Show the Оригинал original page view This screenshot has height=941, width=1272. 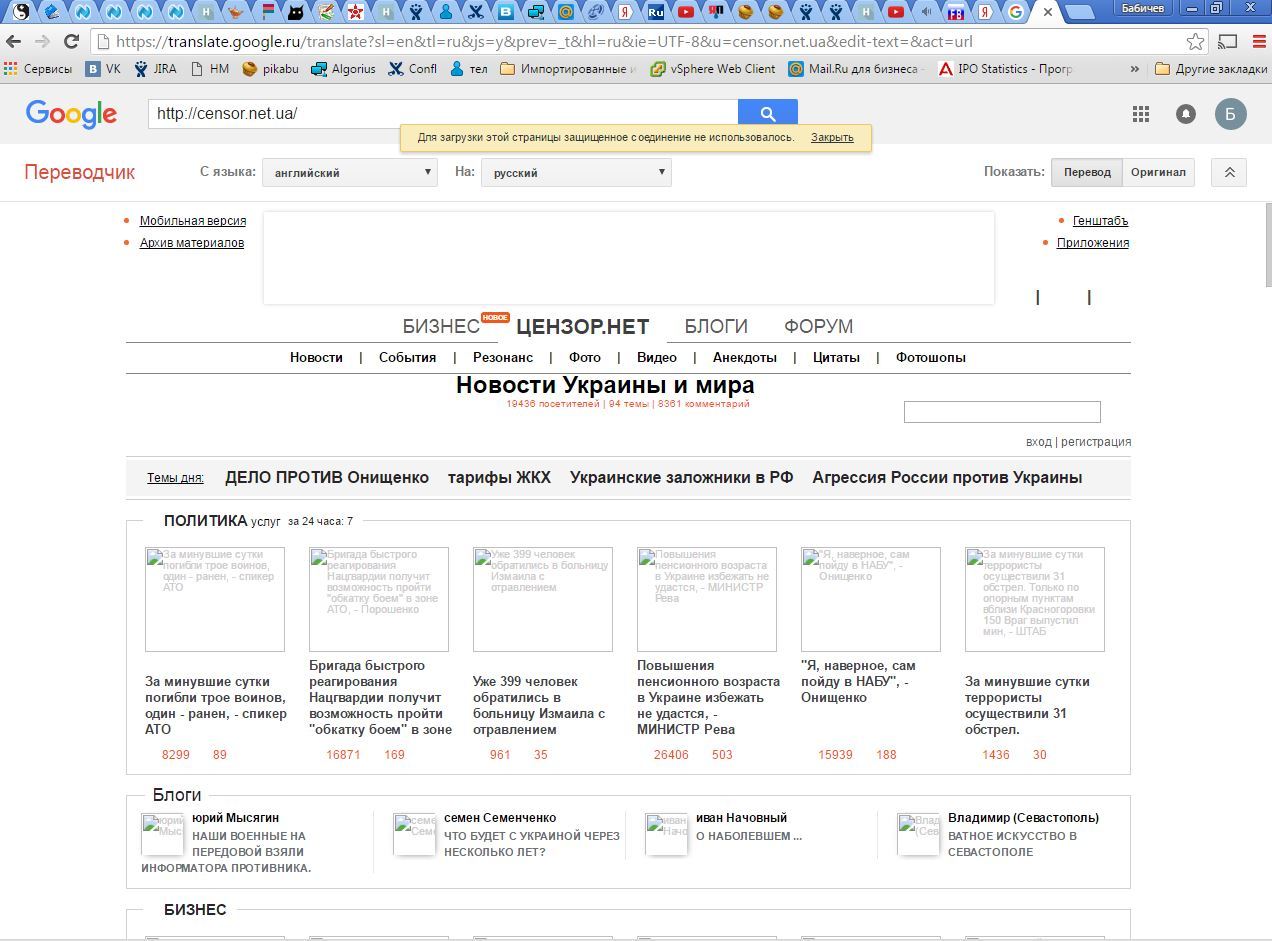(1158, 172)
